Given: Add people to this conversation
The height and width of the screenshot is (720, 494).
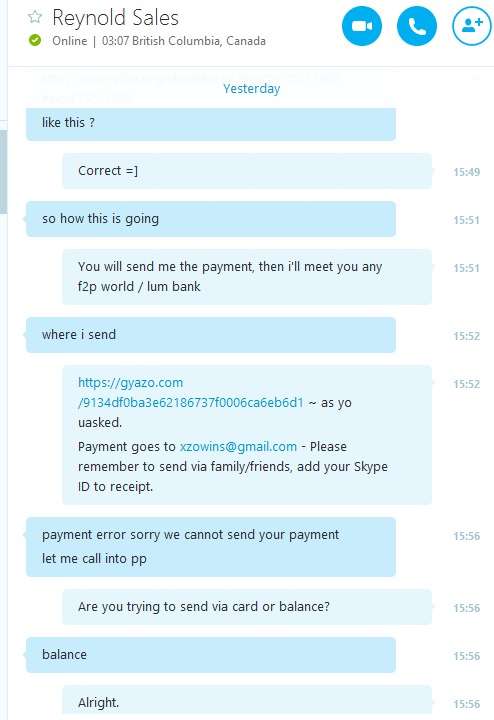Looking at the screenshot, I should 472,26.
